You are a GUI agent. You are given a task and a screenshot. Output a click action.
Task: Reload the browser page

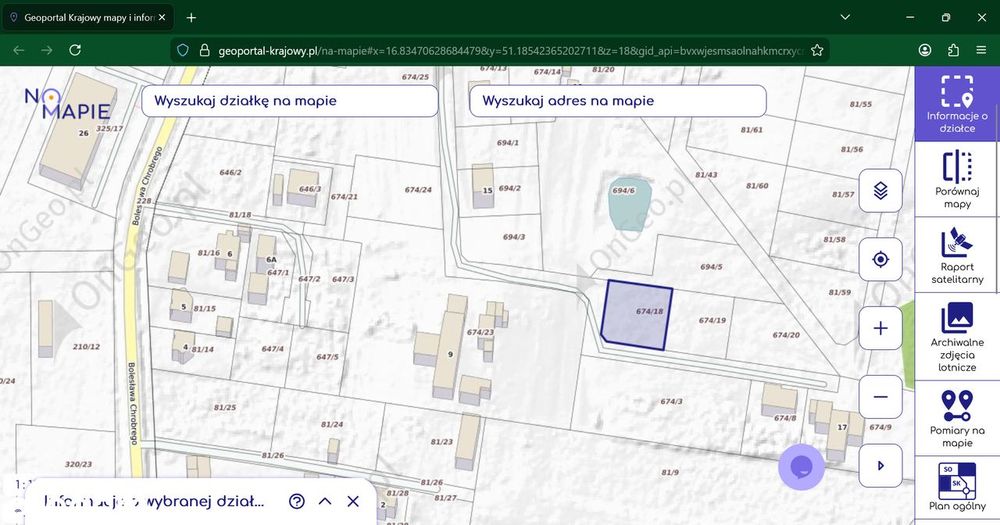click(x=75, y=50)
